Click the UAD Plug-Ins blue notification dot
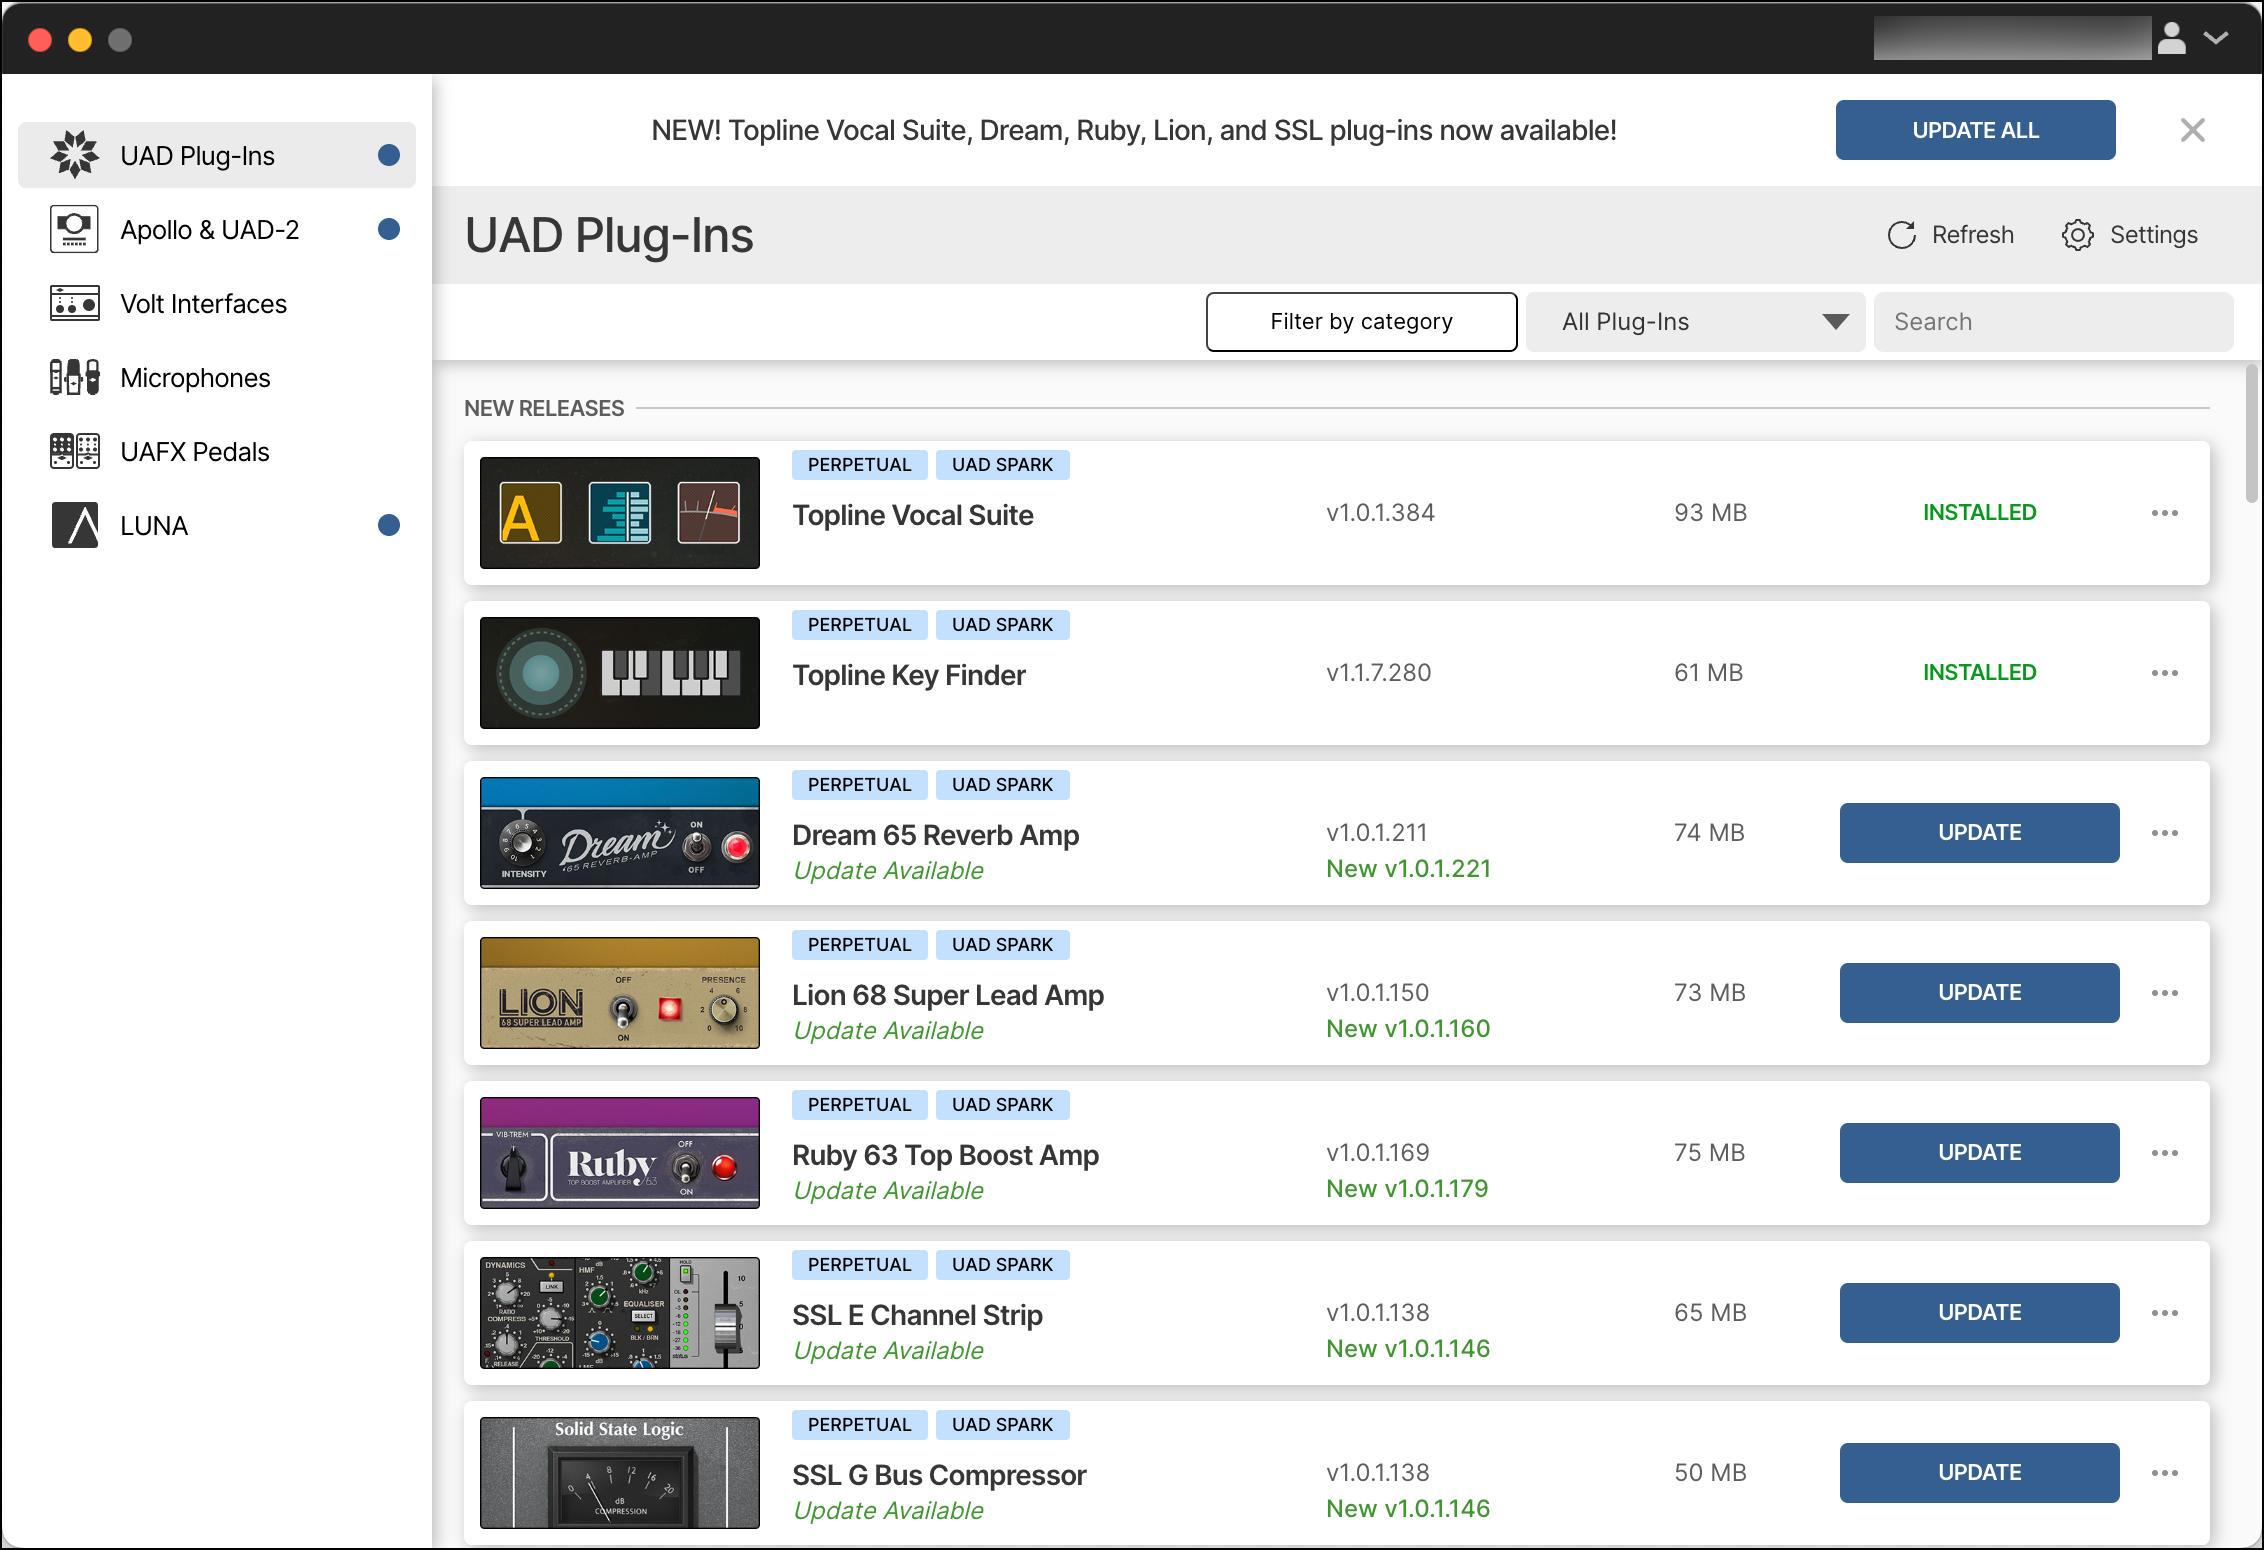2264x1550 pixels. coord(389,155)
